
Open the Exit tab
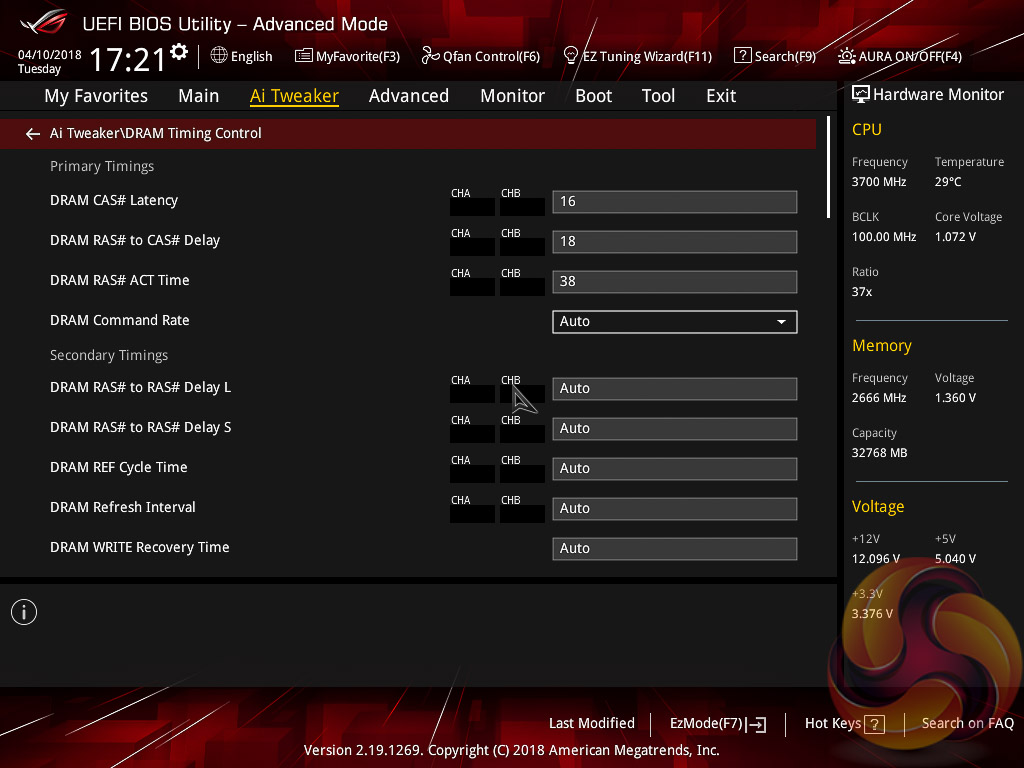721,96
